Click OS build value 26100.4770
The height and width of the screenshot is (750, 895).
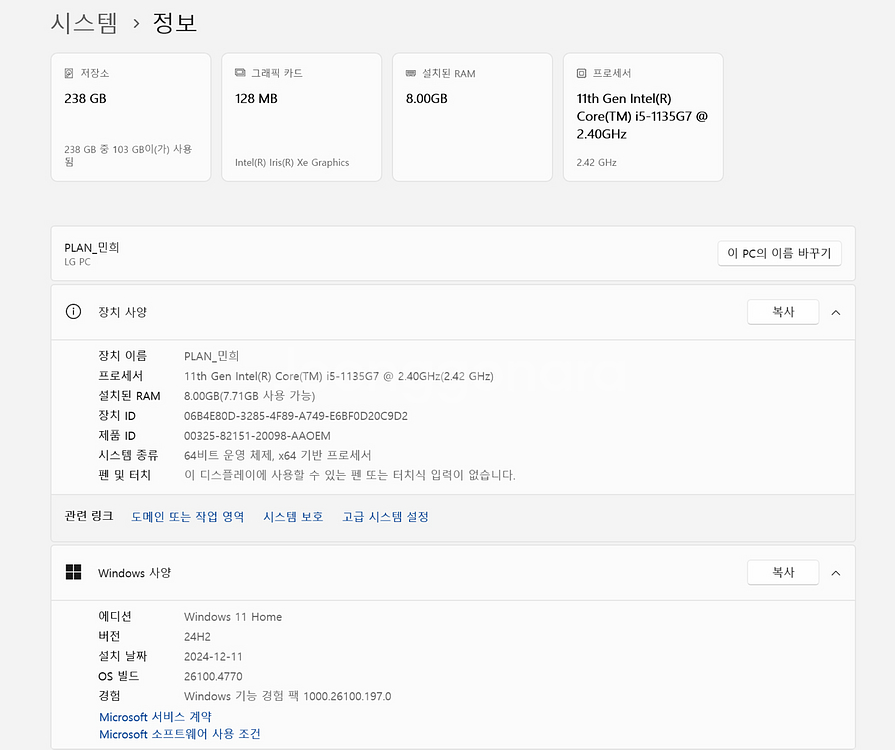213,676
